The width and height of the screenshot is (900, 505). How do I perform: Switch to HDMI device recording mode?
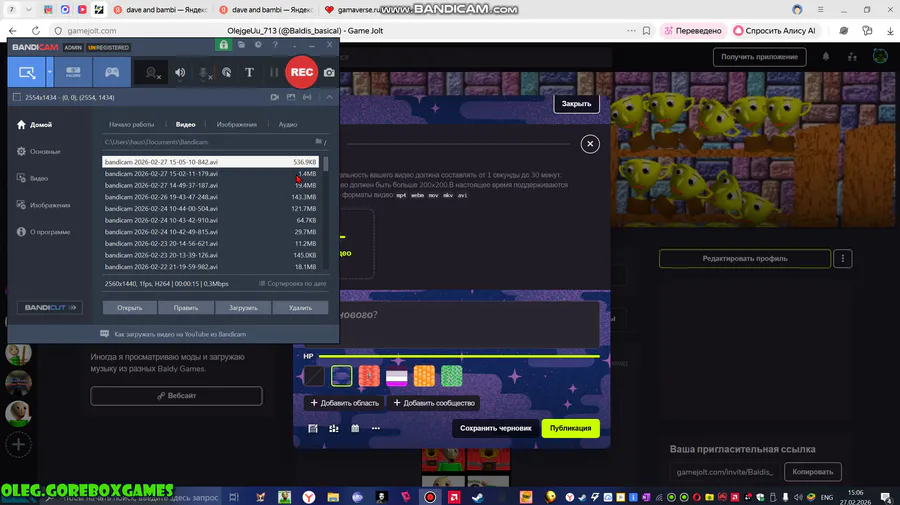click(x=73, y=72)
